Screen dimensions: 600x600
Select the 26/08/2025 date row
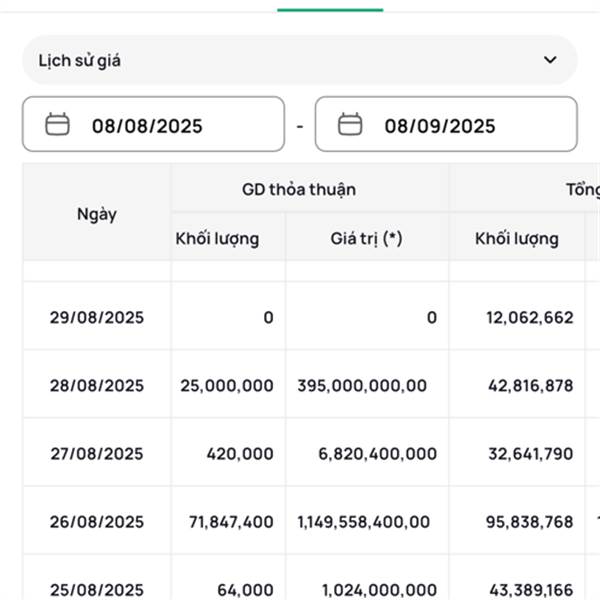tap(97, 522)
